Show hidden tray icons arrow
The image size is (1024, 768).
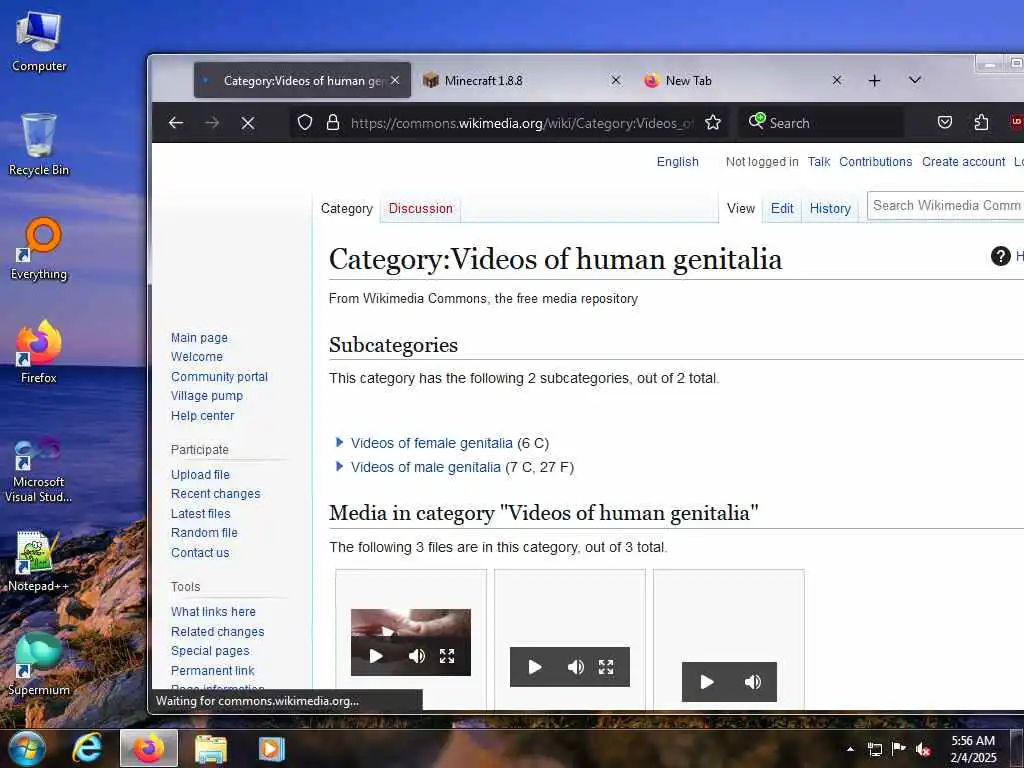(850, 749)
